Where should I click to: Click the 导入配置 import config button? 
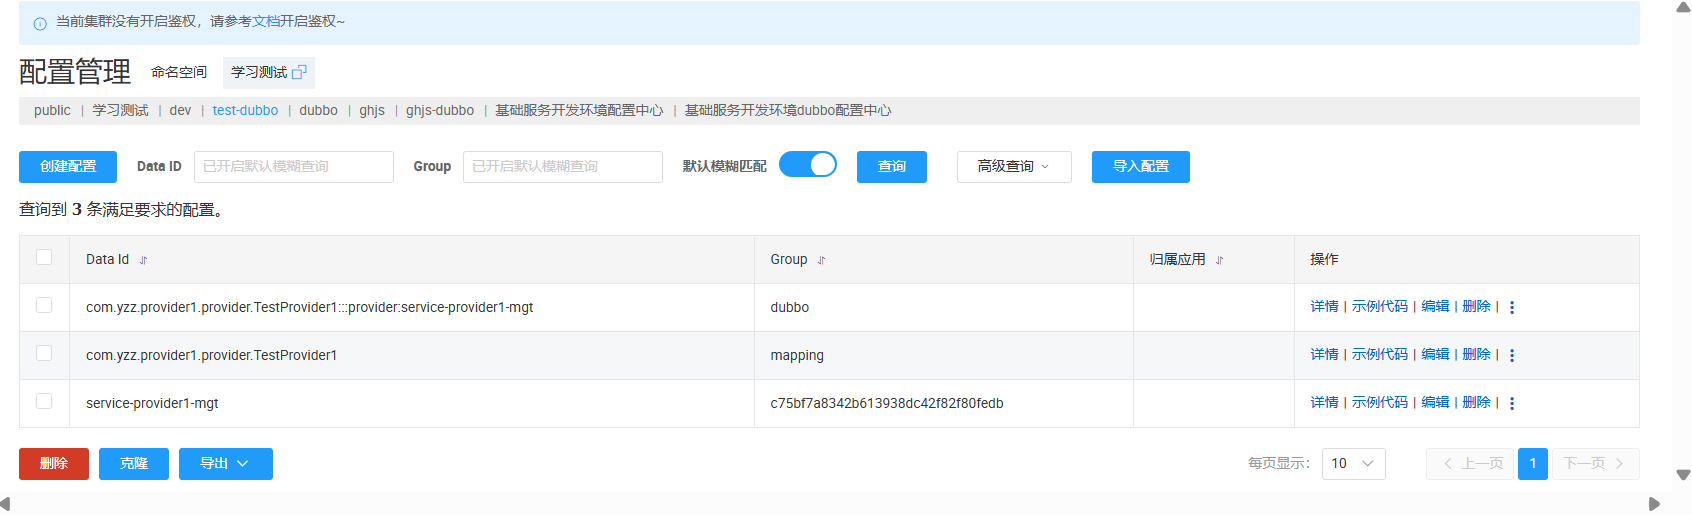[x=1141, y=167]
